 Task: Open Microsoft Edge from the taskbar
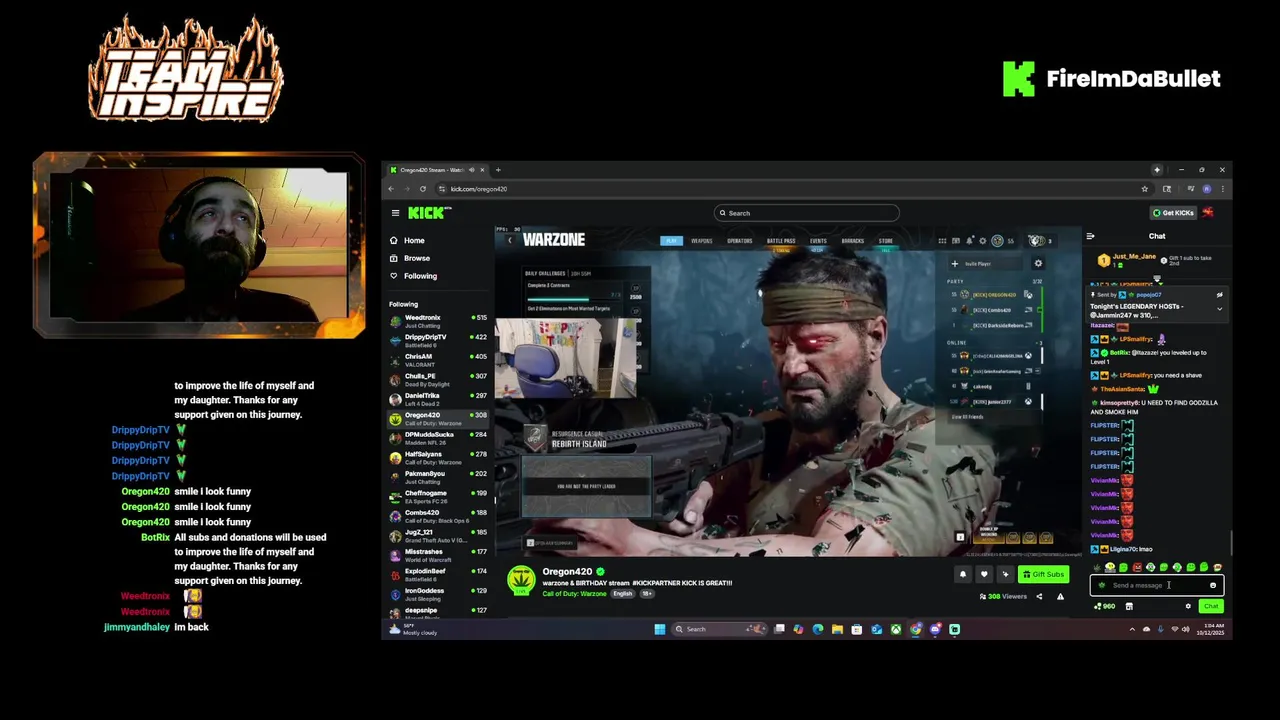point(818,629)
